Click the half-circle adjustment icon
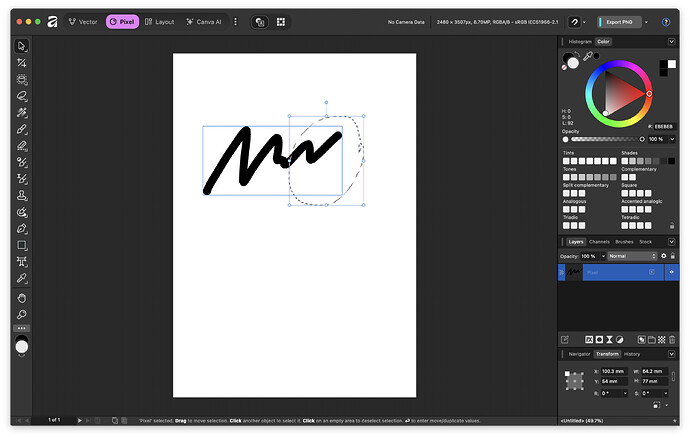Screen dimensions: 690x437 coord(620,340)
